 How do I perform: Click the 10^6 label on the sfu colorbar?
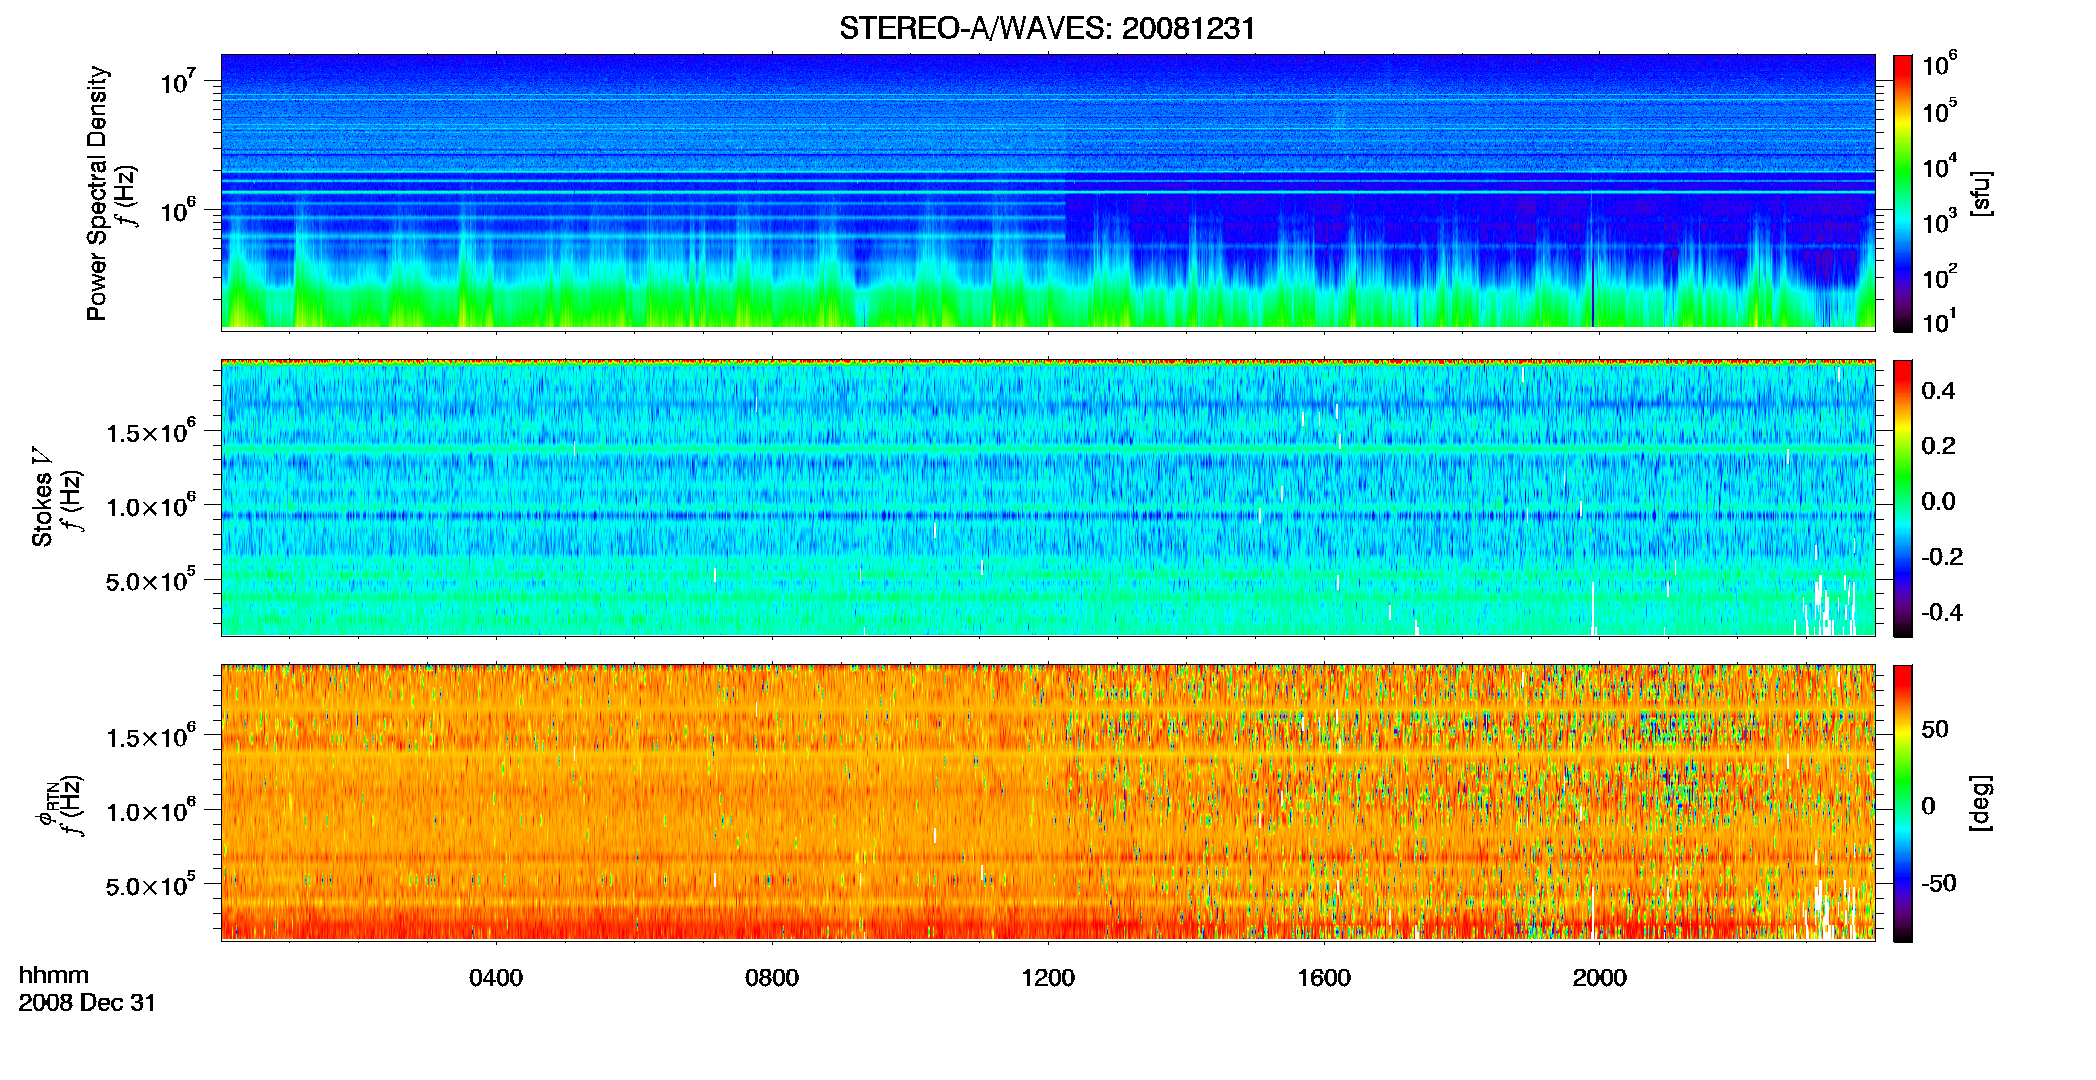tap(1940, 65)
